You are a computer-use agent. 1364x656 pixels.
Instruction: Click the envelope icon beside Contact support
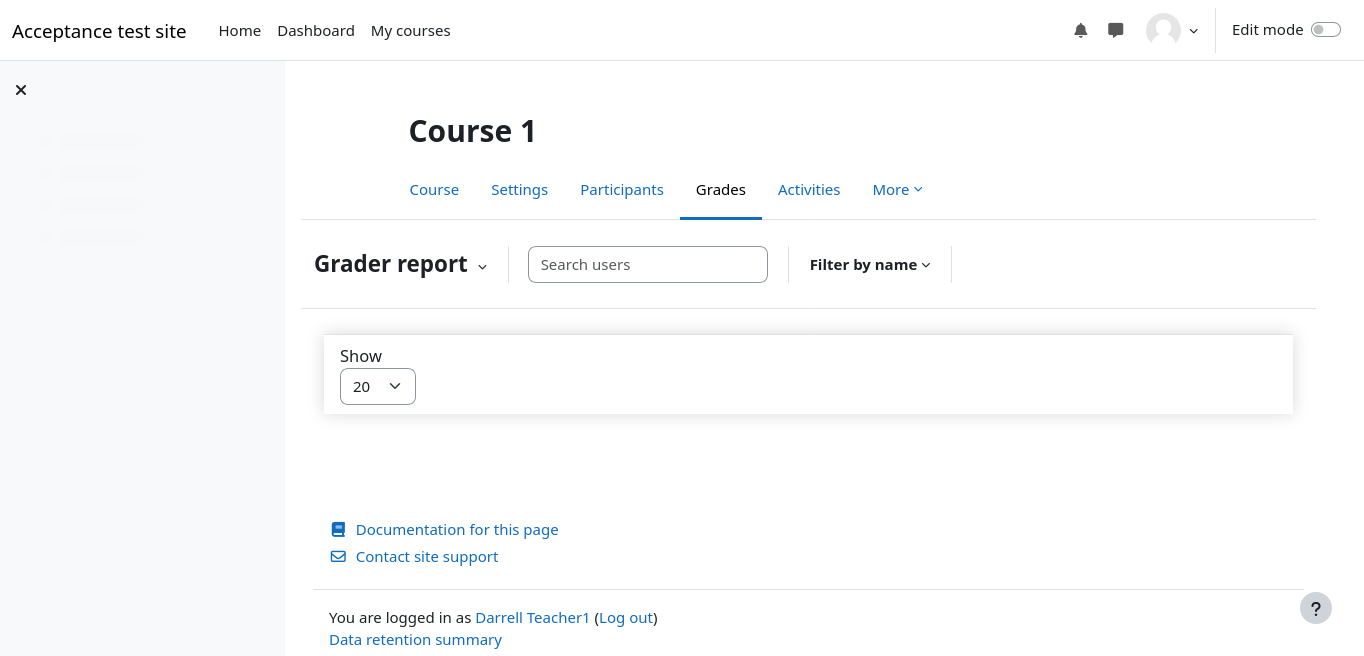pos(338,557)
